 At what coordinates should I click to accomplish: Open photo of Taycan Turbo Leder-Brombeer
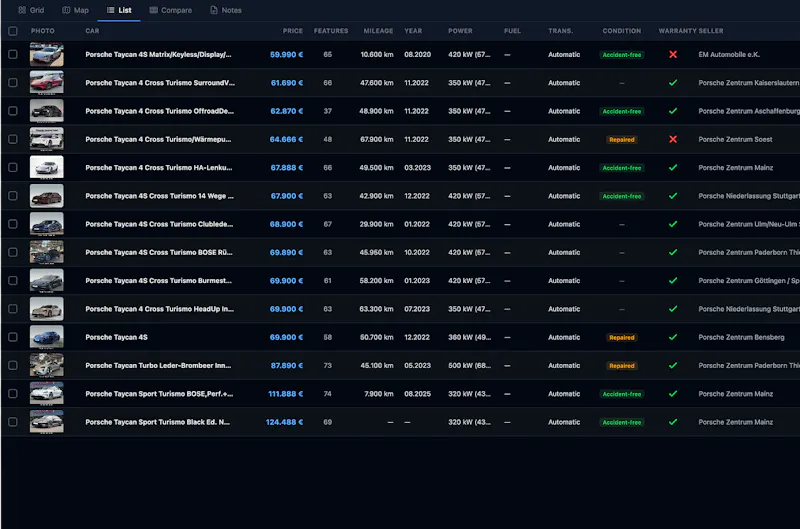[x=46, y=366]
